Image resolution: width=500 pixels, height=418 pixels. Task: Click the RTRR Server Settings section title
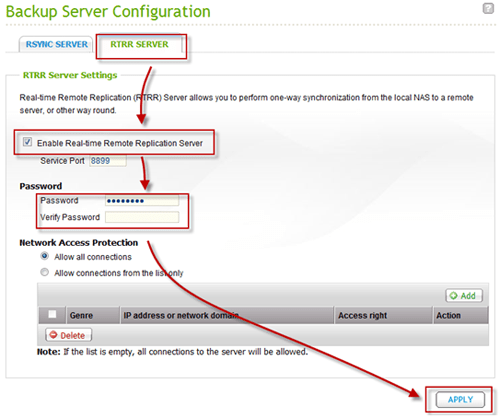point(70,75)
